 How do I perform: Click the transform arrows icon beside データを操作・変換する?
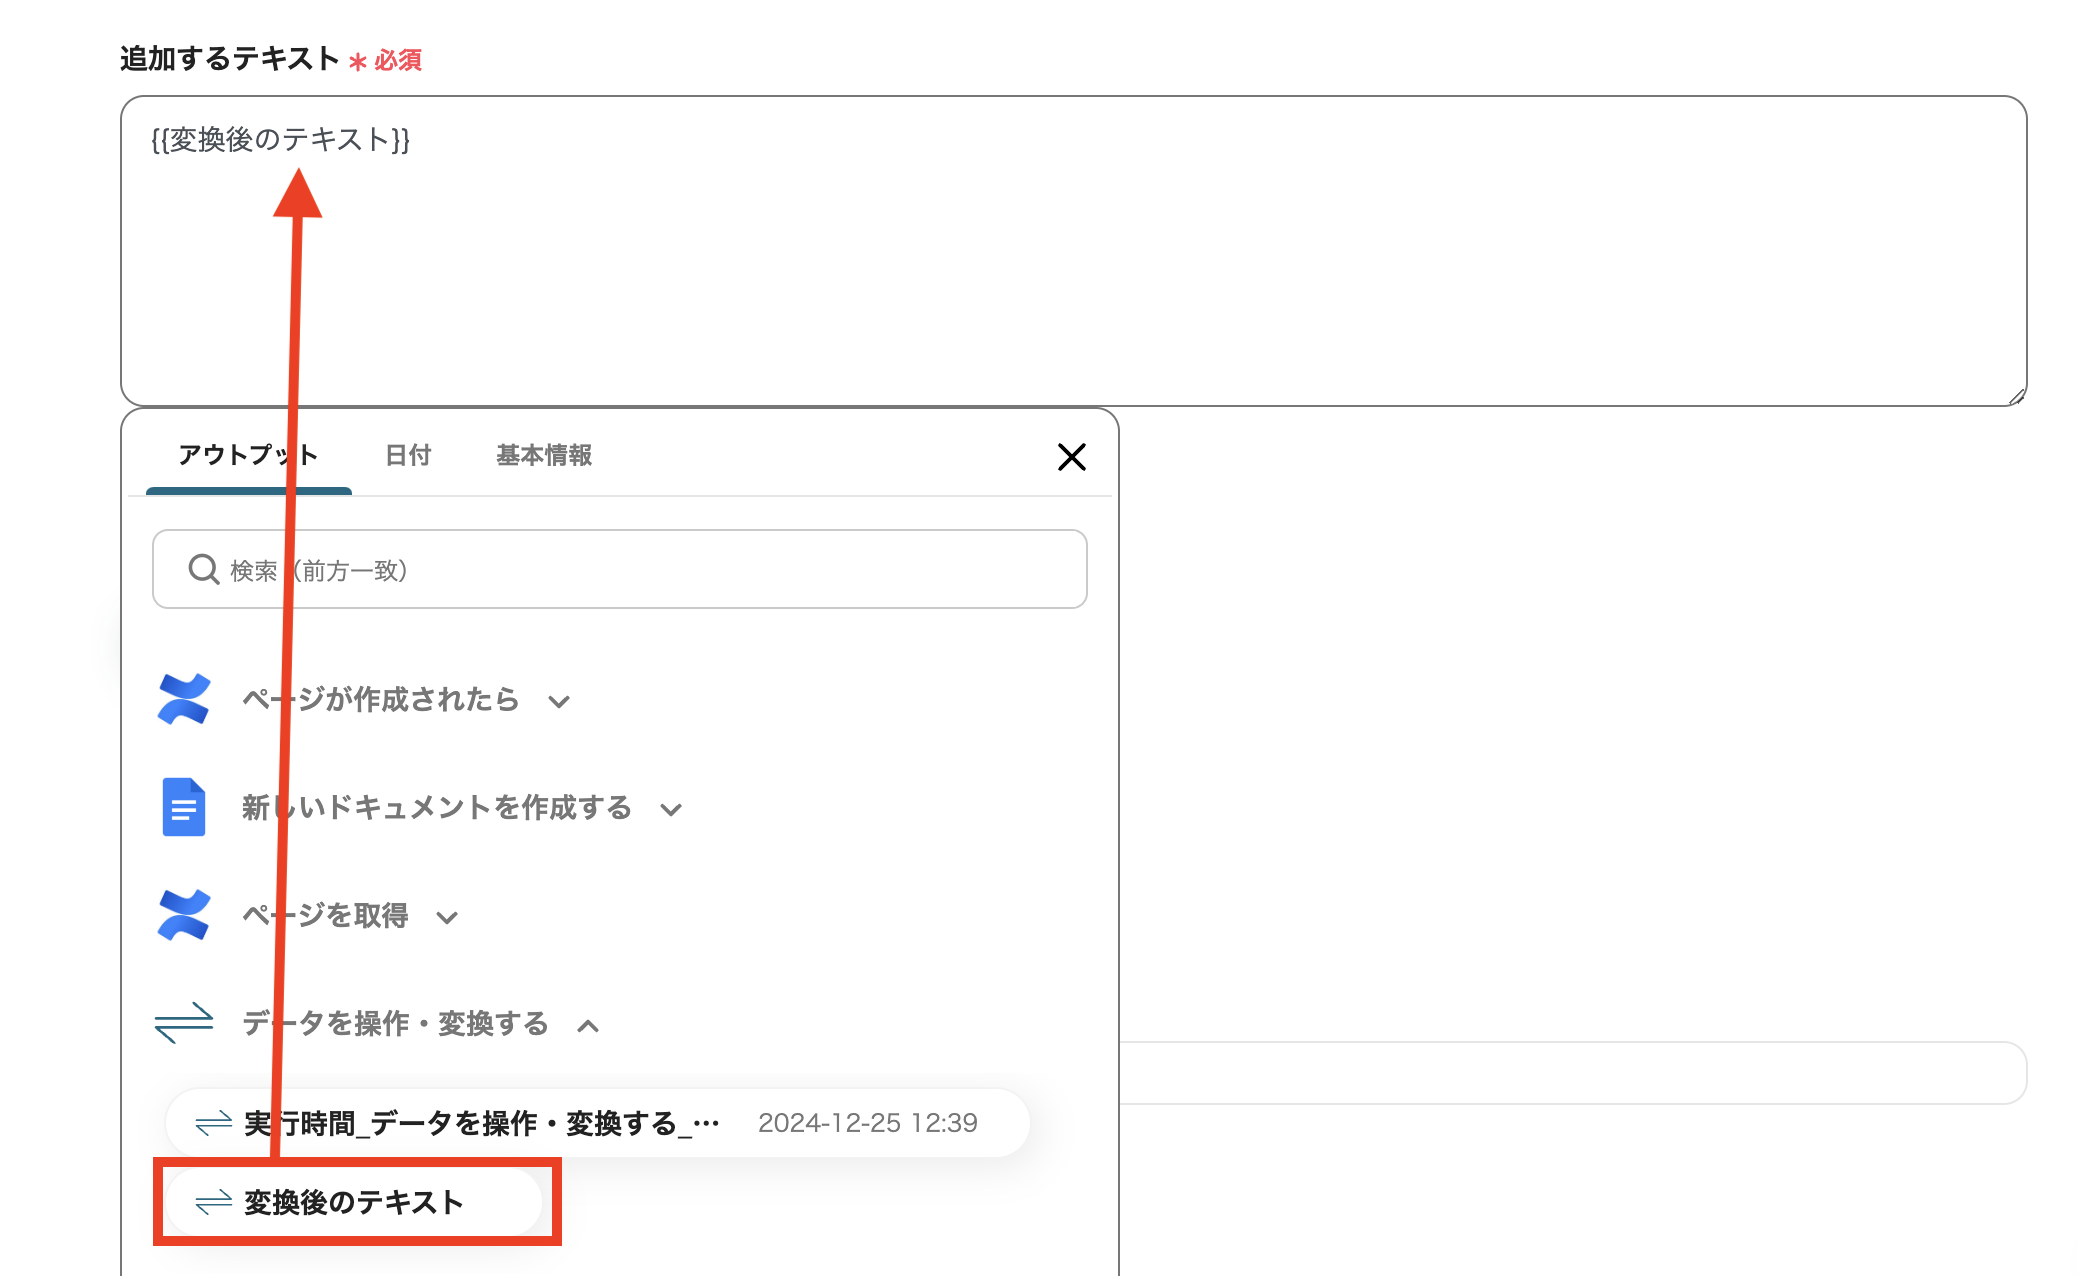click(x=184, y=1023)
